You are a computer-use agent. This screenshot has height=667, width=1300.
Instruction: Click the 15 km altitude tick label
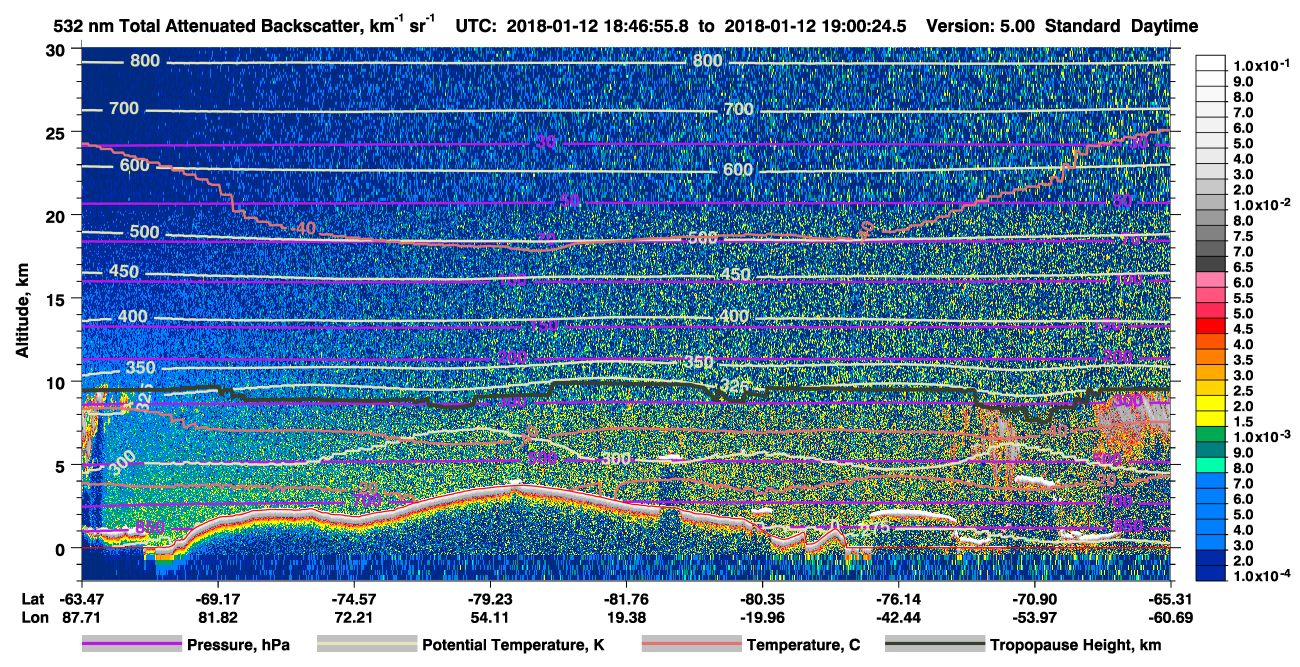coord(58,298)
